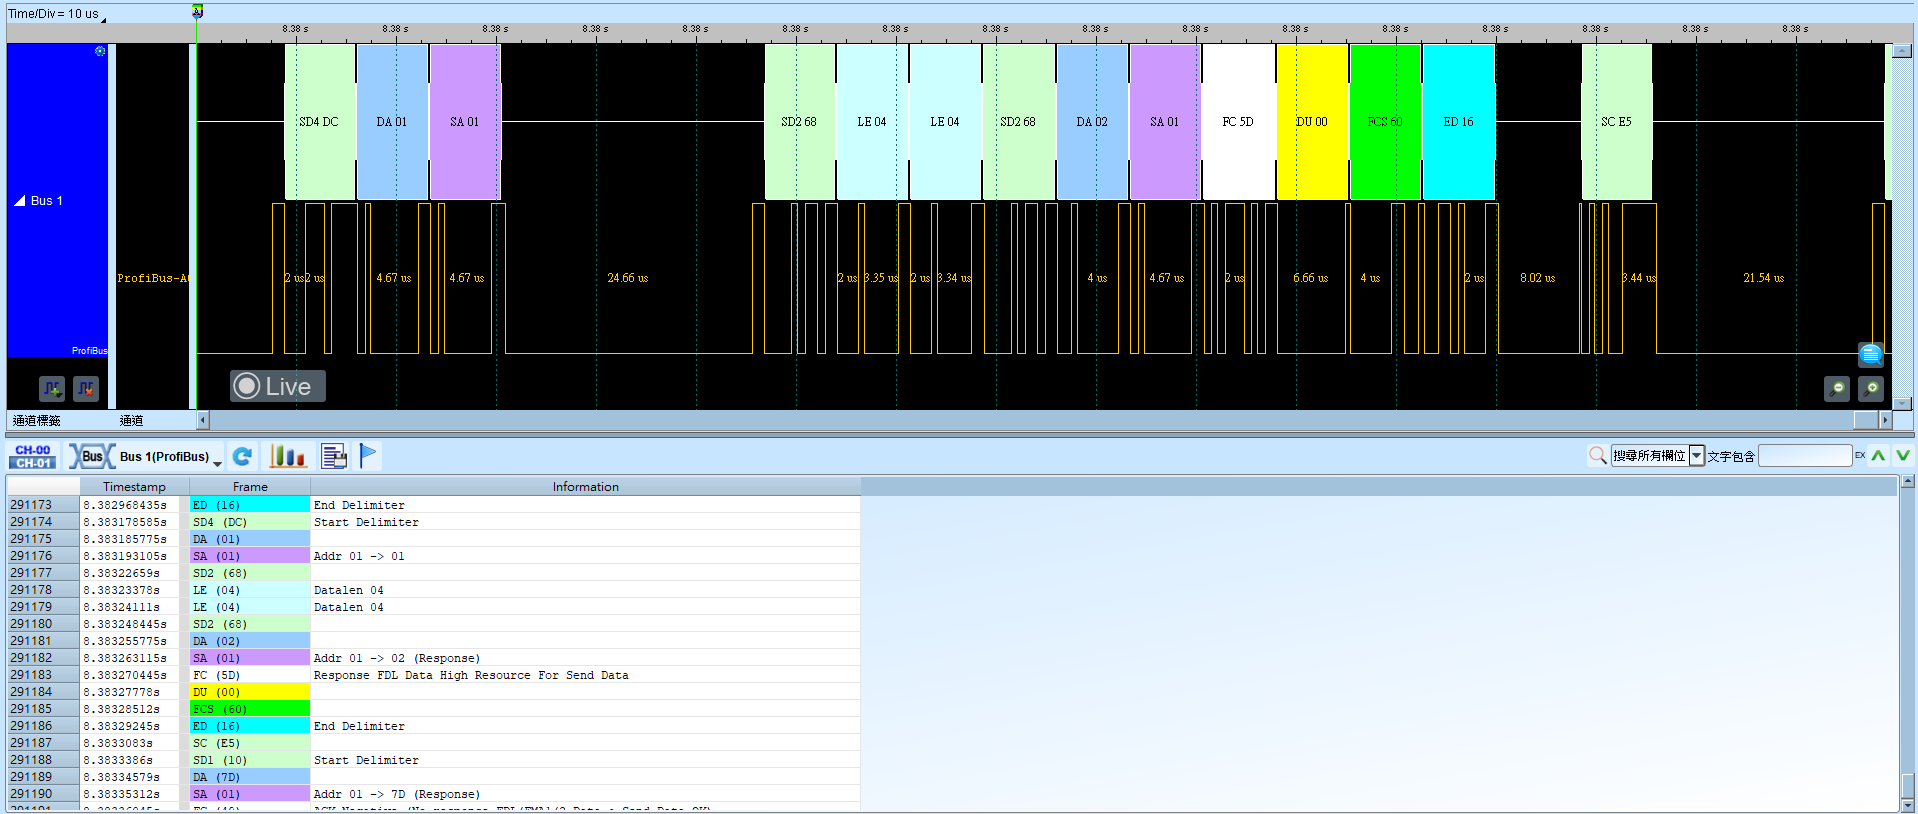
Task: Click the waveform horizontal scrollbar left arrow
Action: click(x=203, y=421)
